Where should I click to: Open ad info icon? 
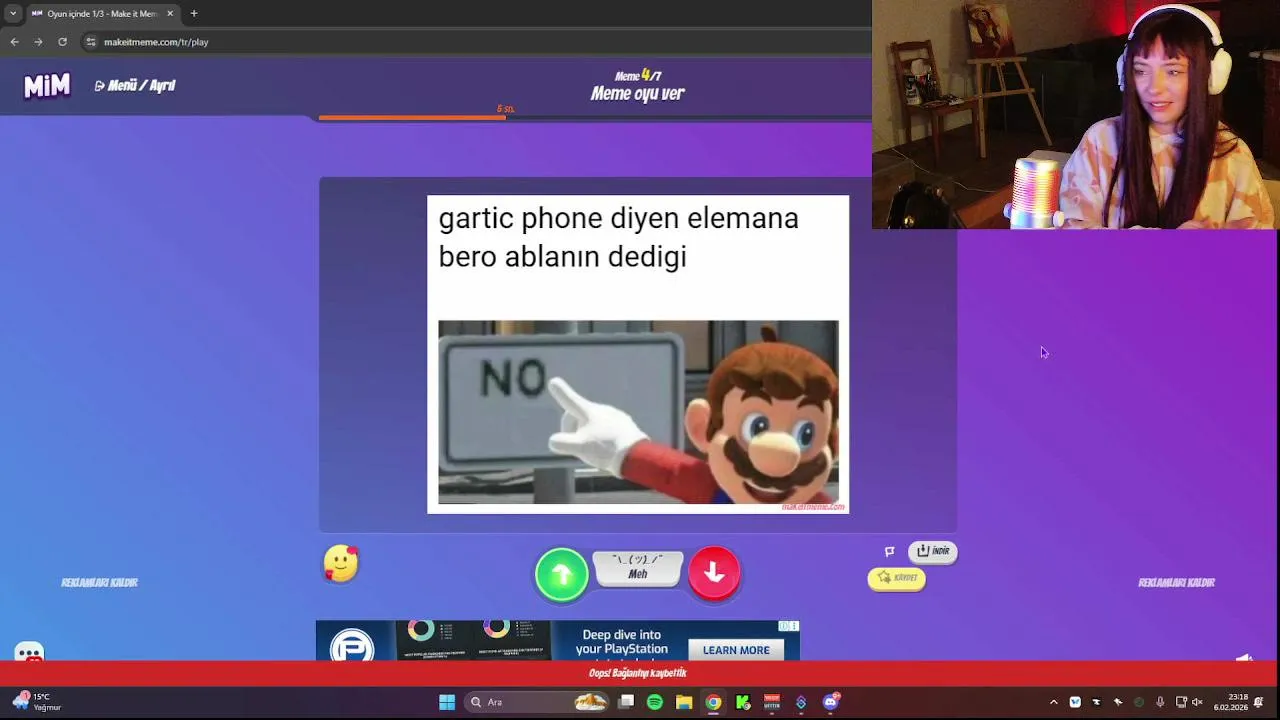[785, 626]
